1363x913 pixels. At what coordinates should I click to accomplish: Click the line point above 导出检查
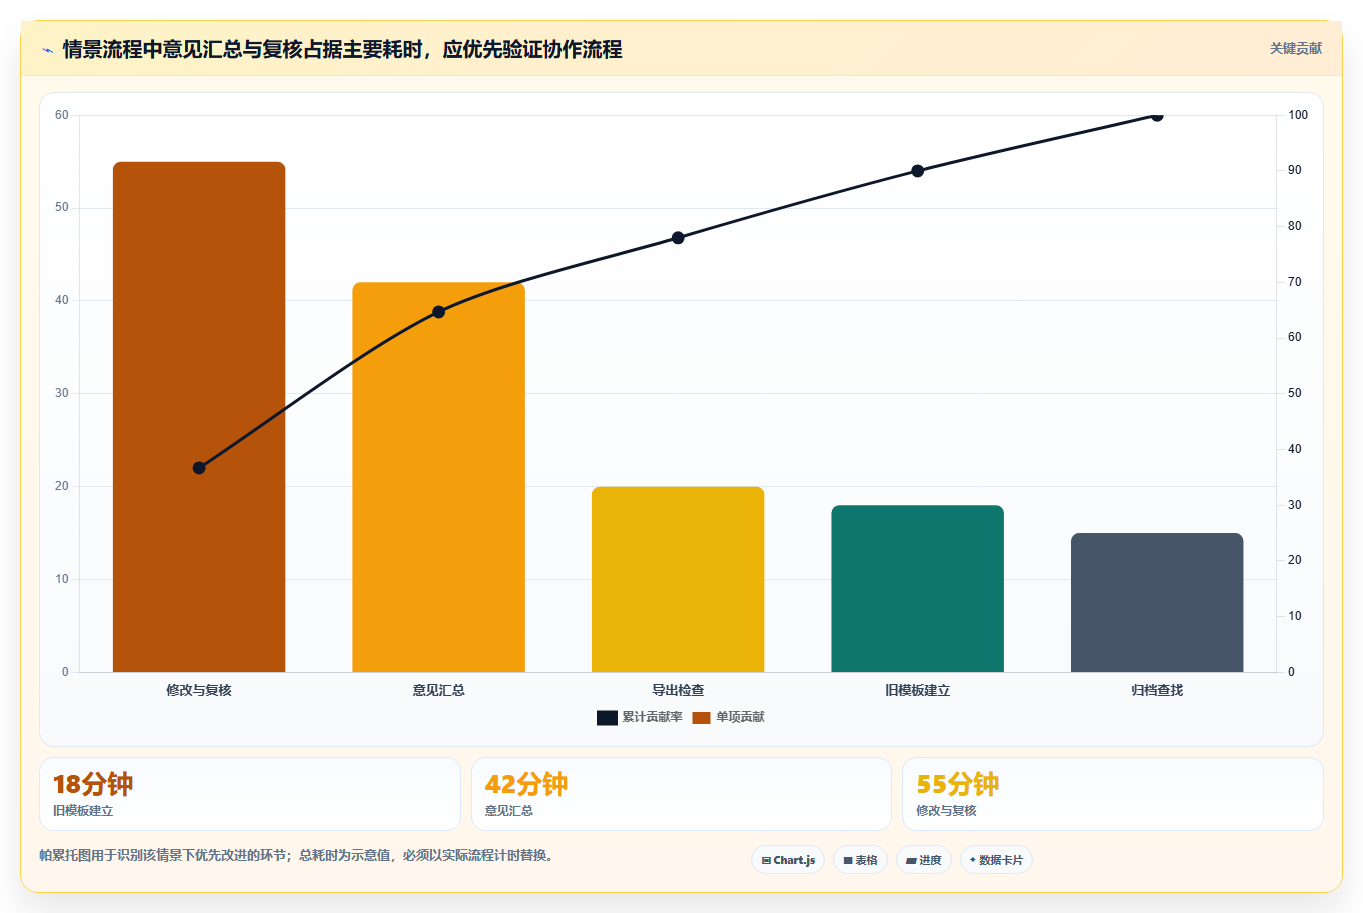tap(678, 238)
